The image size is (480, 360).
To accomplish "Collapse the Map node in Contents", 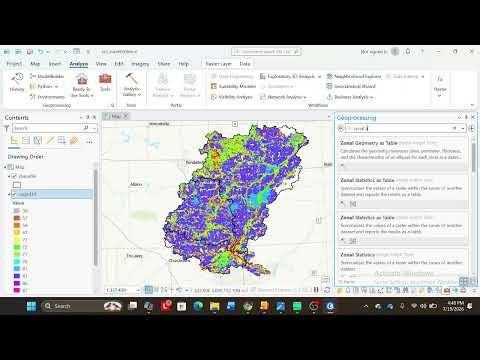I will 5,167.
